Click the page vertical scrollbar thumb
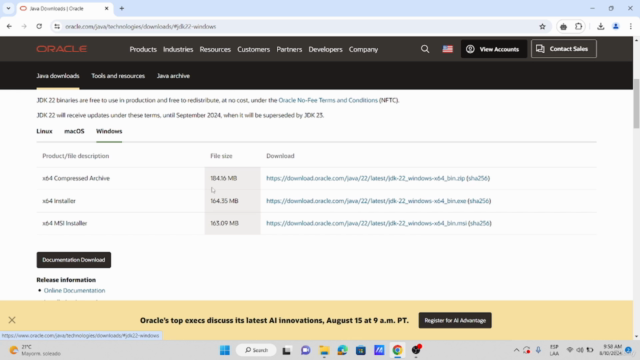640x360 pixels. 636,103
